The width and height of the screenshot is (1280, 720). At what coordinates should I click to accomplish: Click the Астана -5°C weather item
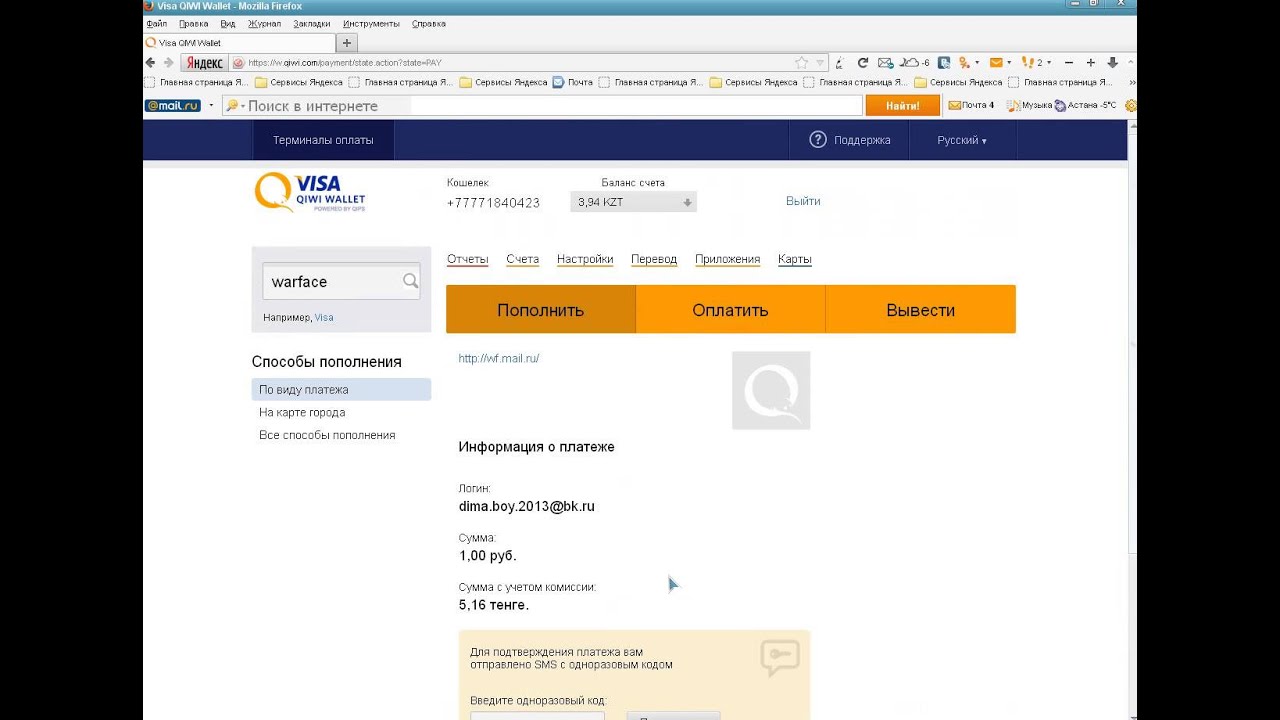1085,105
